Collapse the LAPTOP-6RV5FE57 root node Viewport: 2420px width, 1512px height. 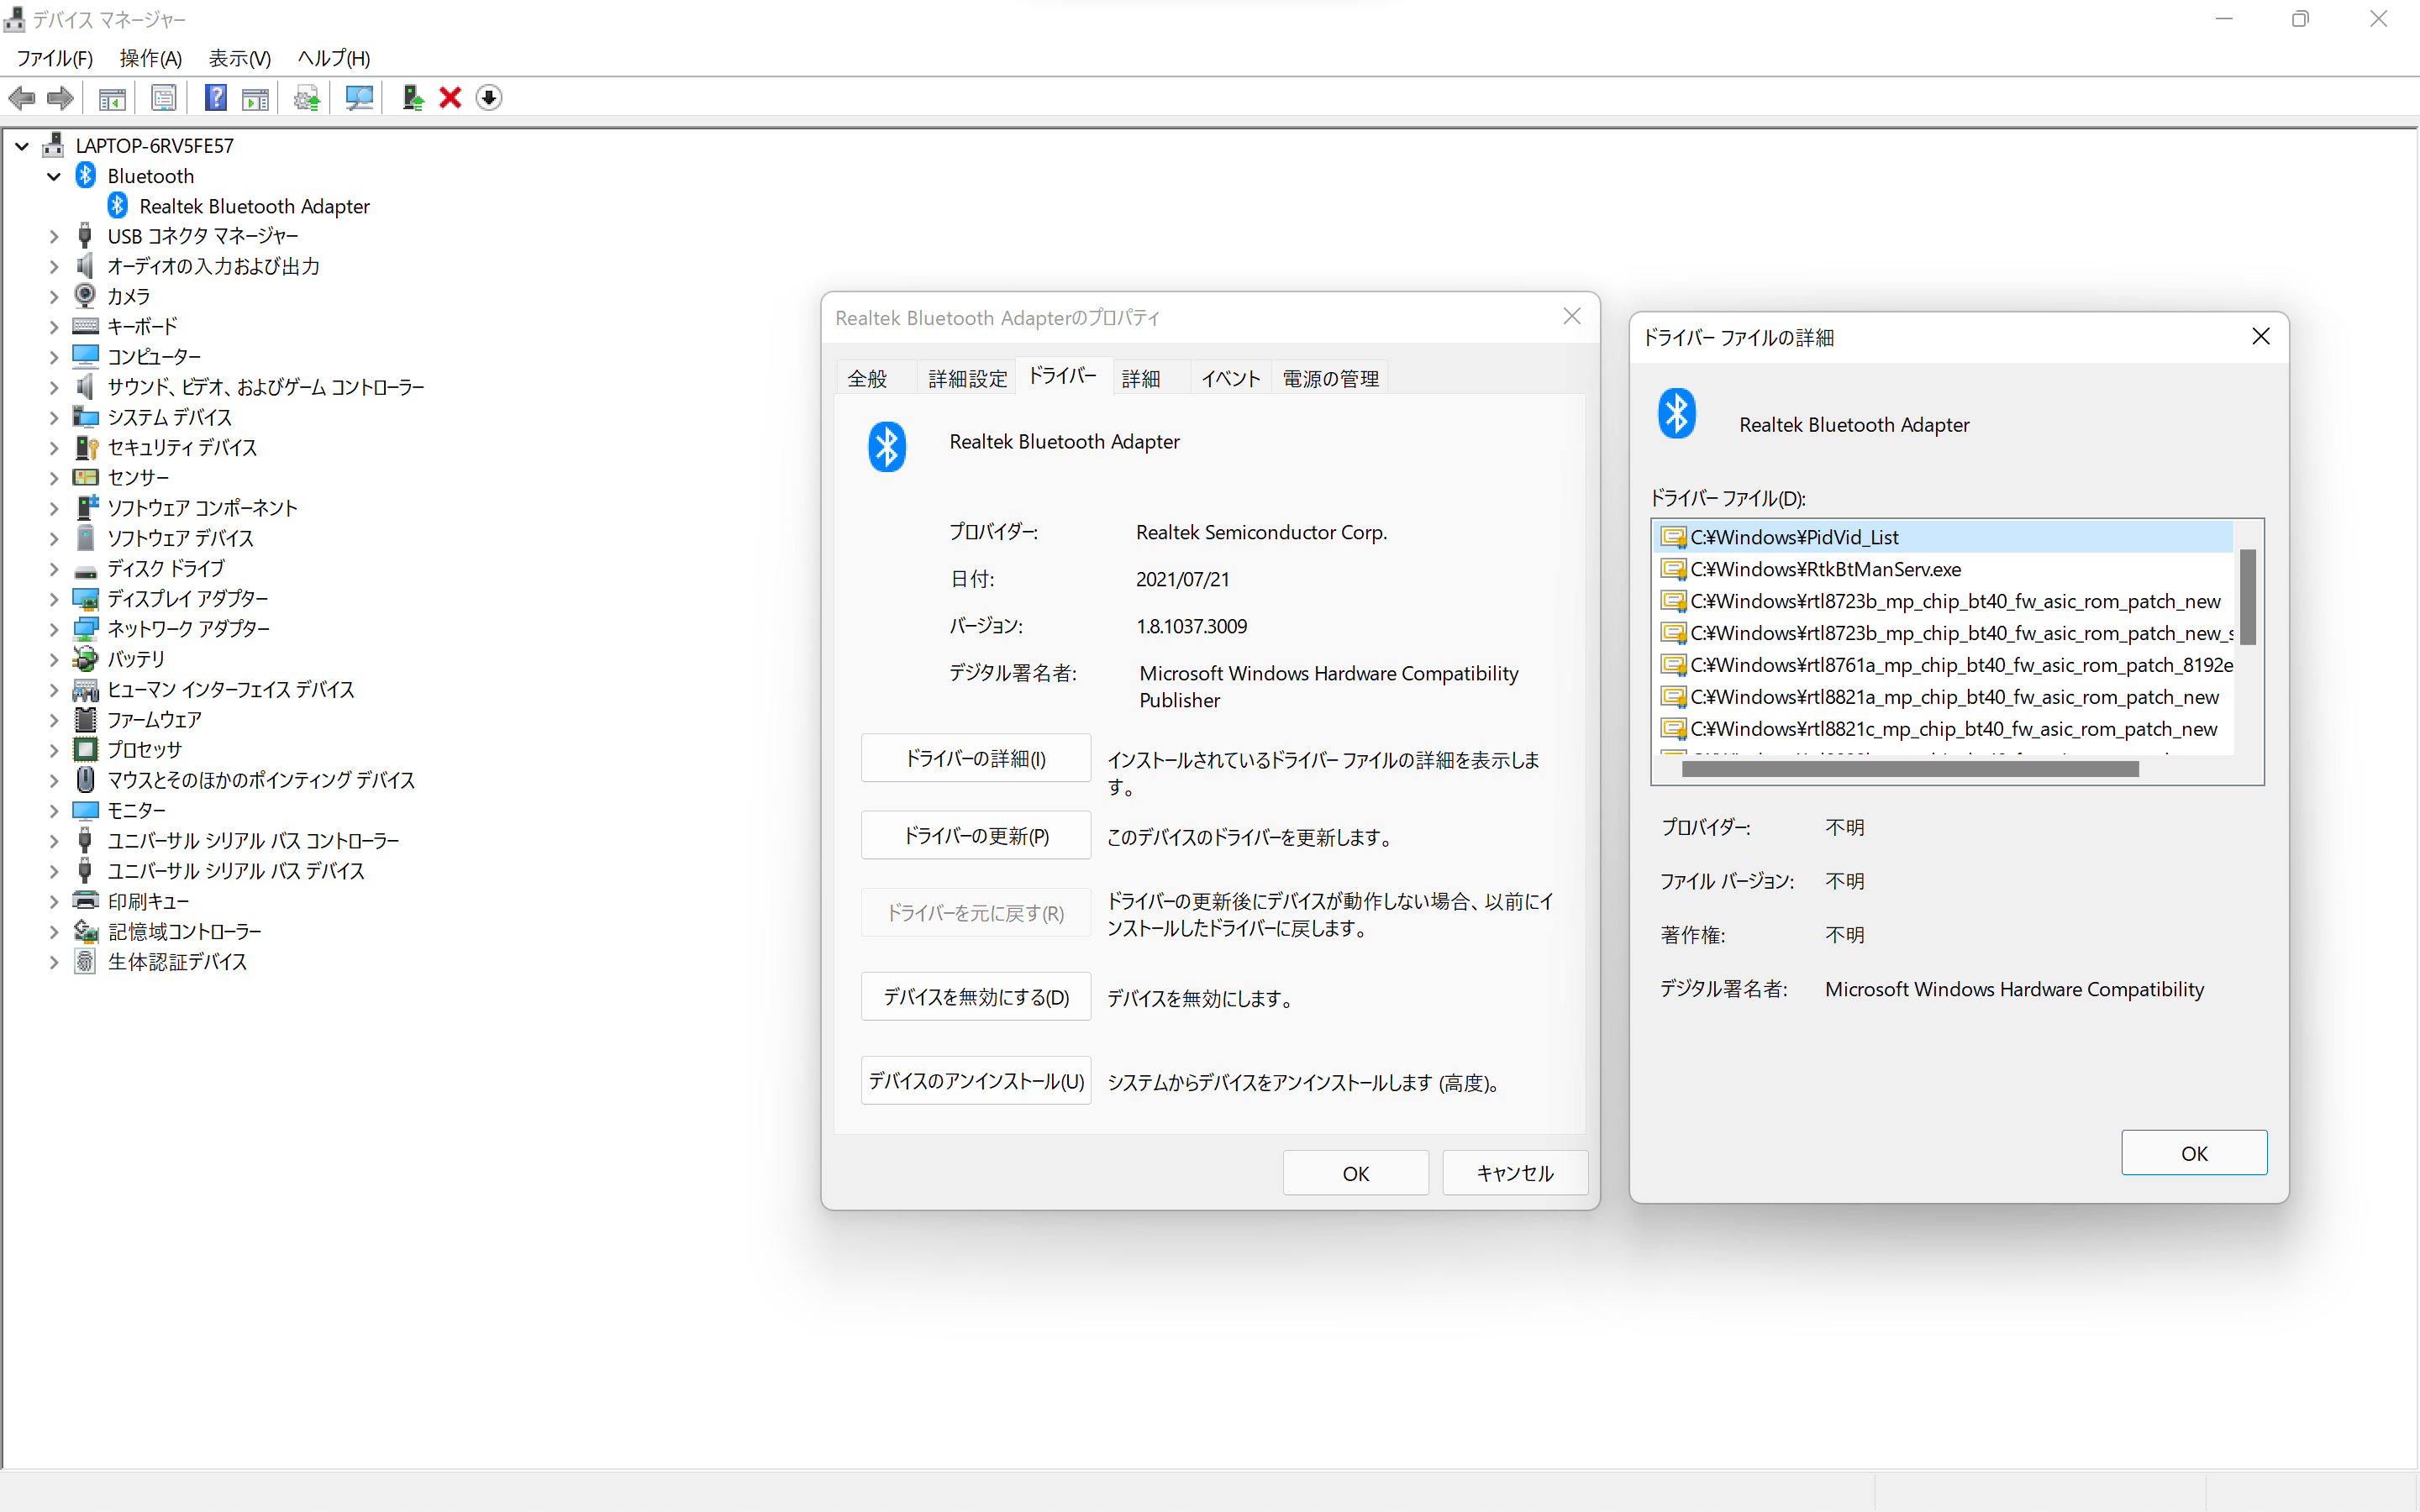[21, 146]
